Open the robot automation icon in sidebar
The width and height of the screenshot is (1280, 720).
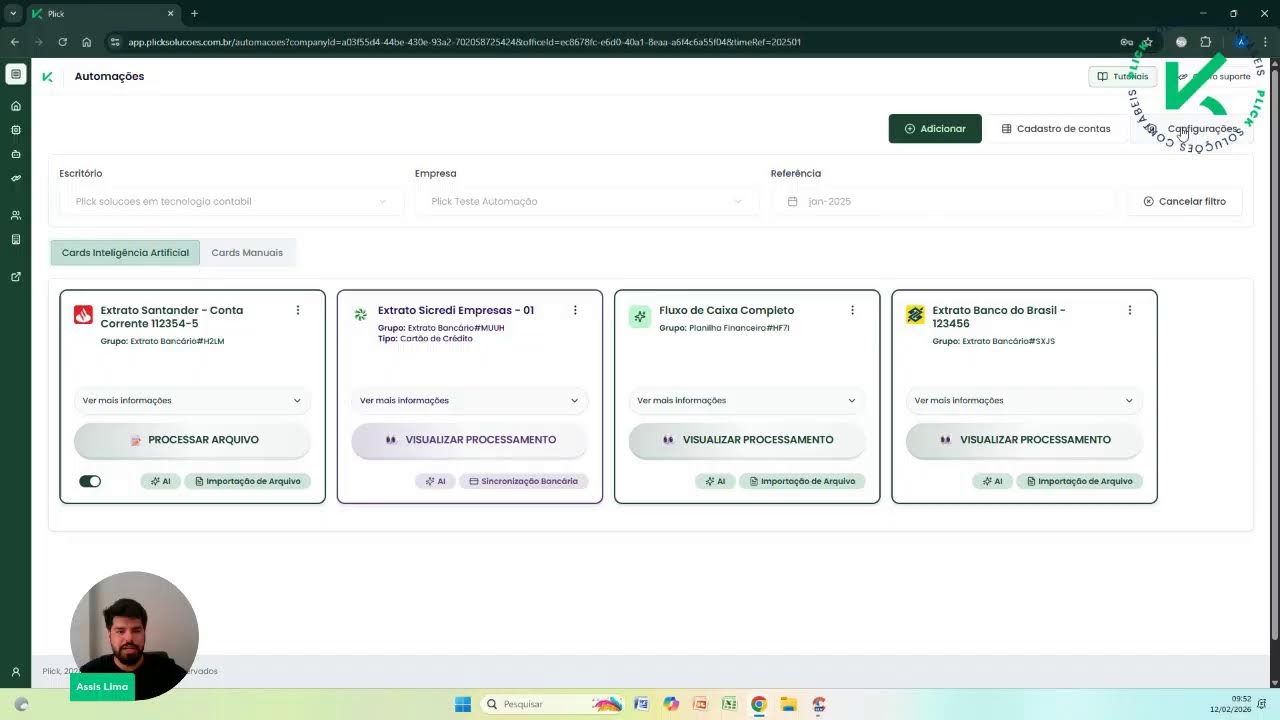(15, 154)
